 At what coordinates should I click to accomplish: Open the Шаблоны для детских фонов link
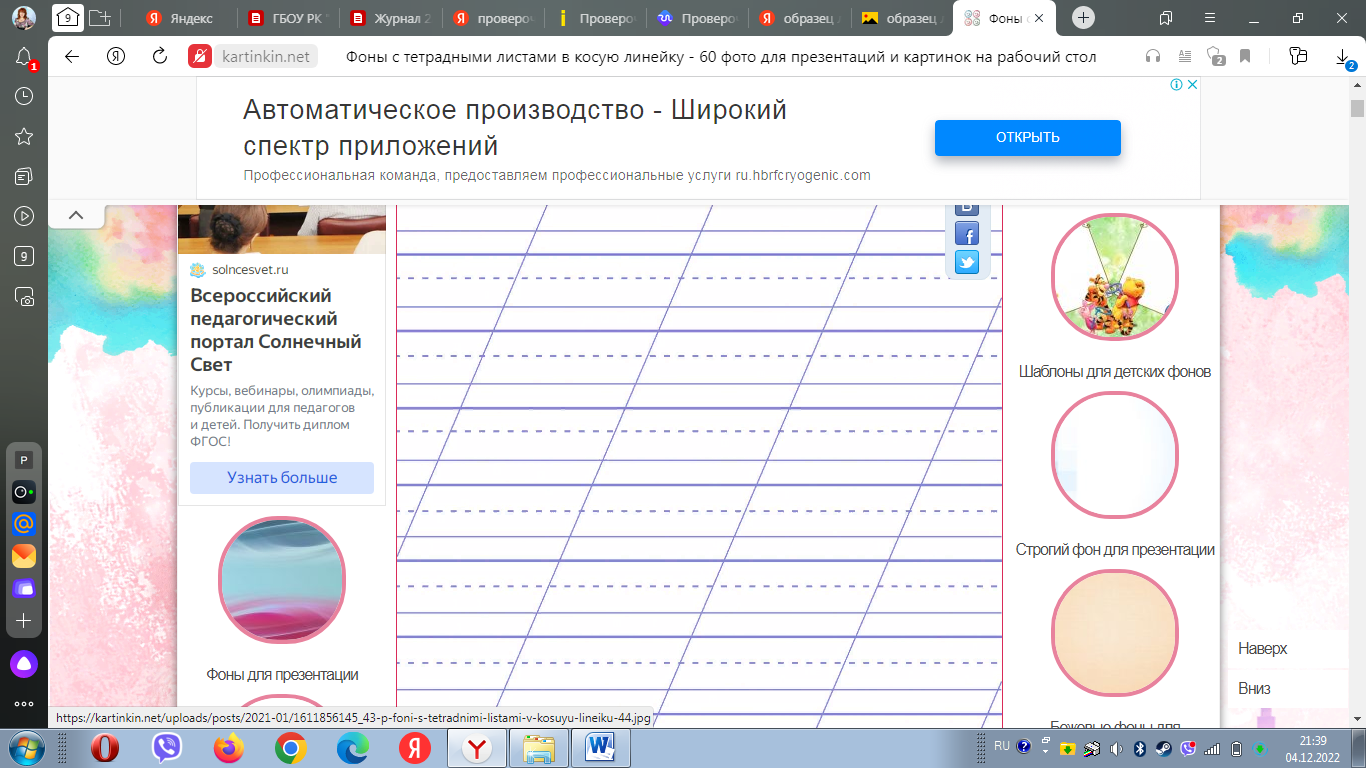tap(1115, 371)
